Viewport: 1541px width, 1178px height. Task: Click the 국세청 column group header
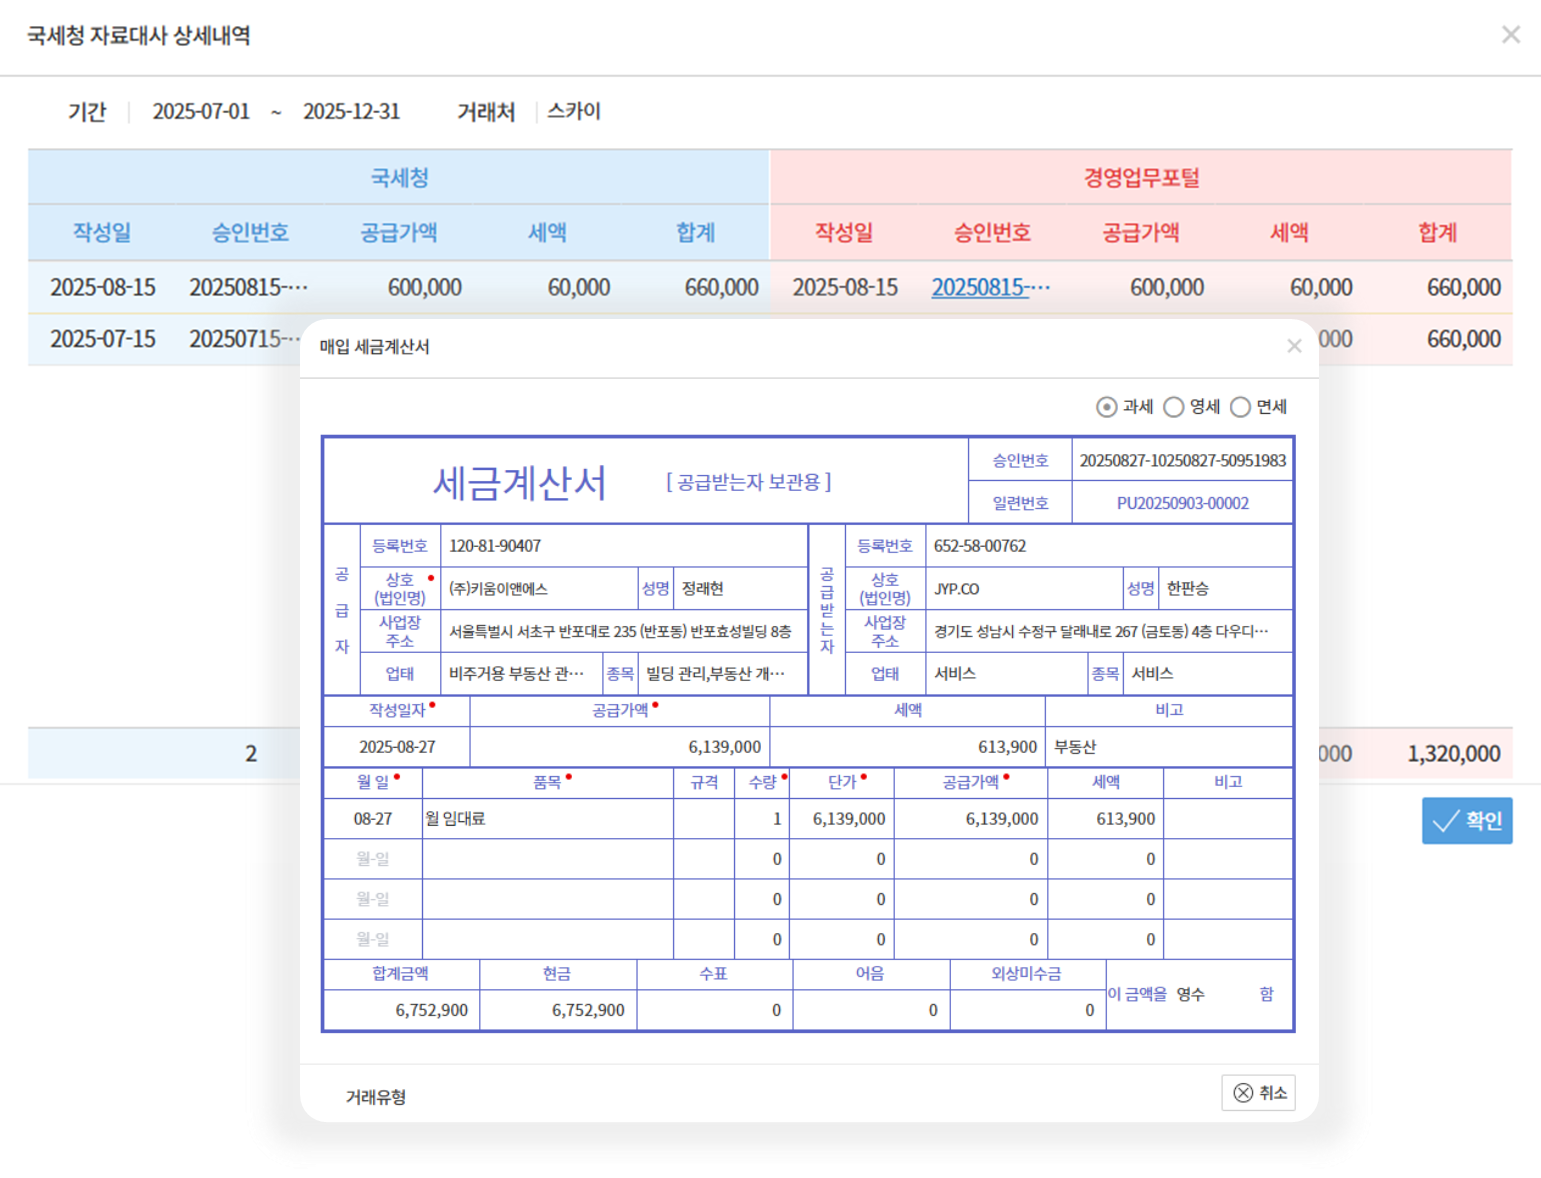pyautogui.click(x=399, y=178)
